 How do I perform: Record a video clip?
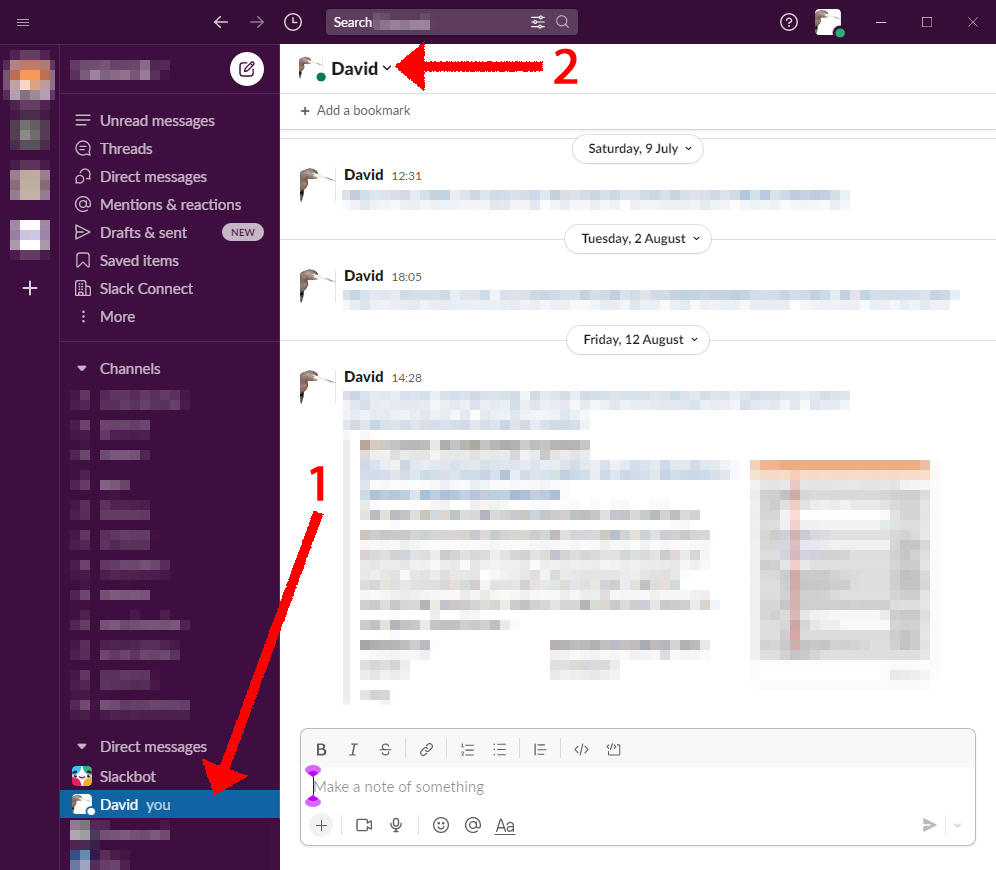coord(364,826)
